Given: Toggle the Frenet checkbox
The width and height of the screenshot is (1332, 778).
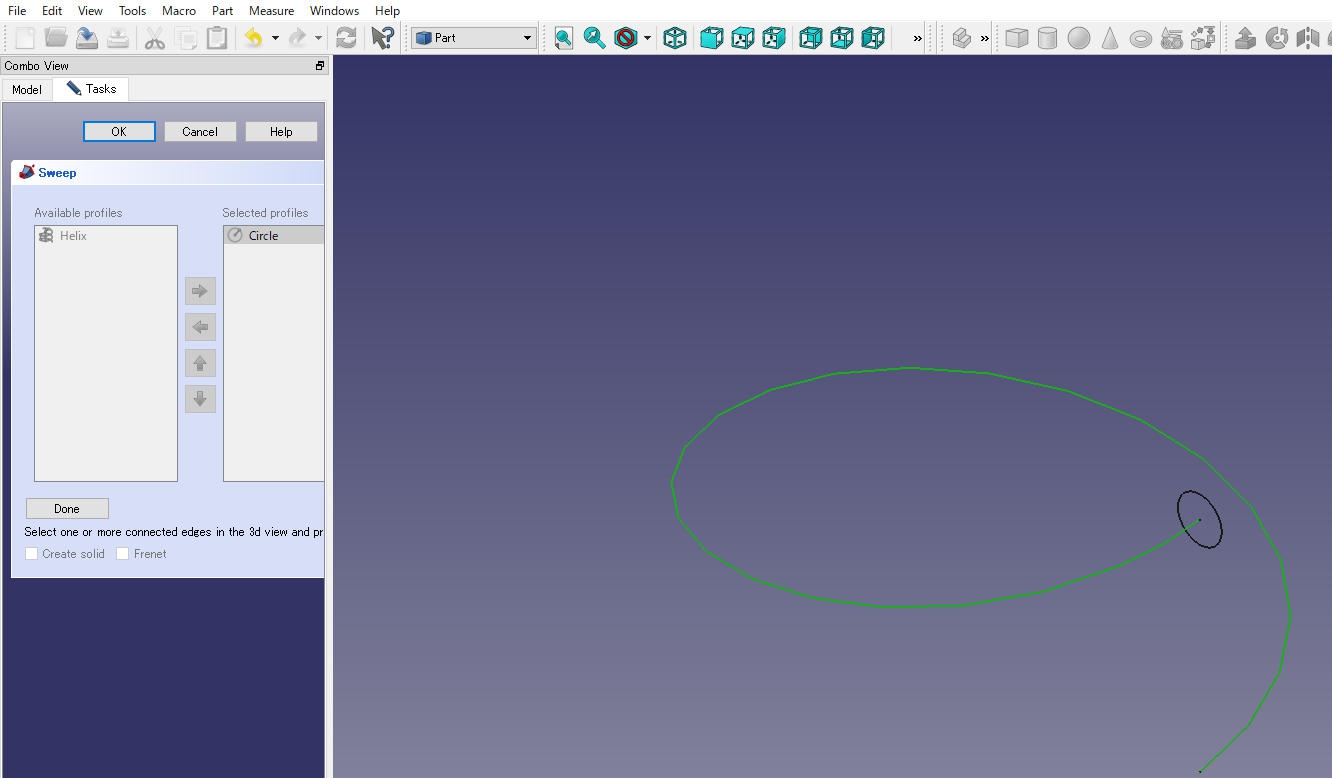Looking at the screenshot, I should click(x=123, y=554).
